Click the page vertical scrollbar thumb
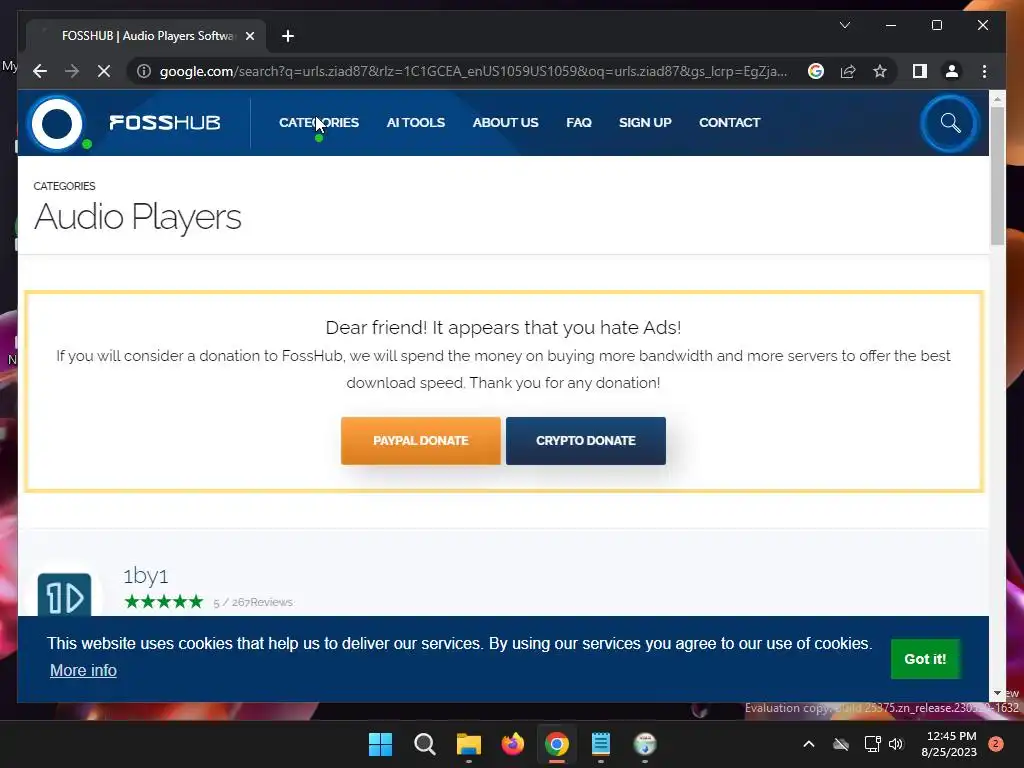Image resolution: width=1024 pixels, height=768 pixels. tap(997, 175)
